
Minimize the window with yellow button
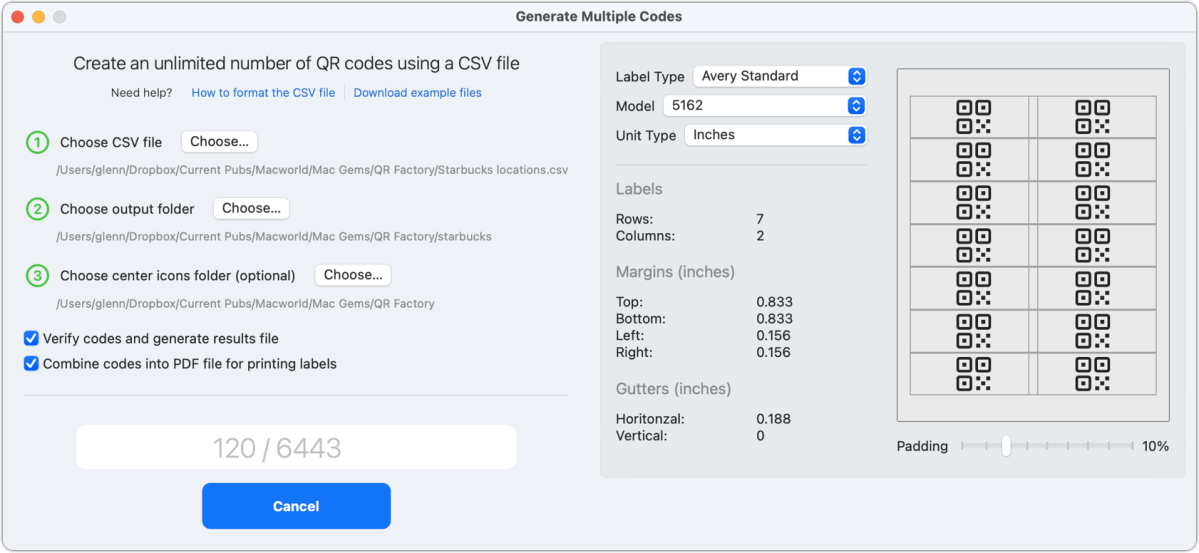(38, 17)
